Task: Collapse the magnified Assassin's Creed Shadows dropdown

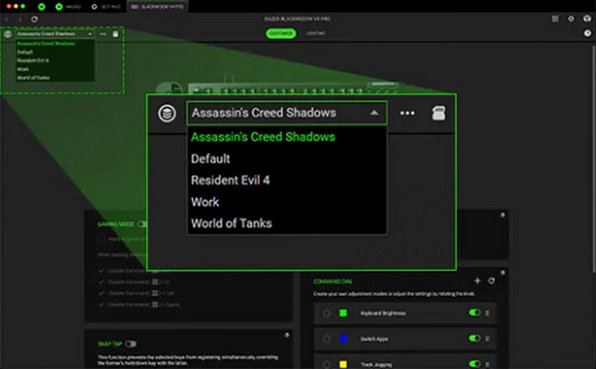Action: click(287, 113)
